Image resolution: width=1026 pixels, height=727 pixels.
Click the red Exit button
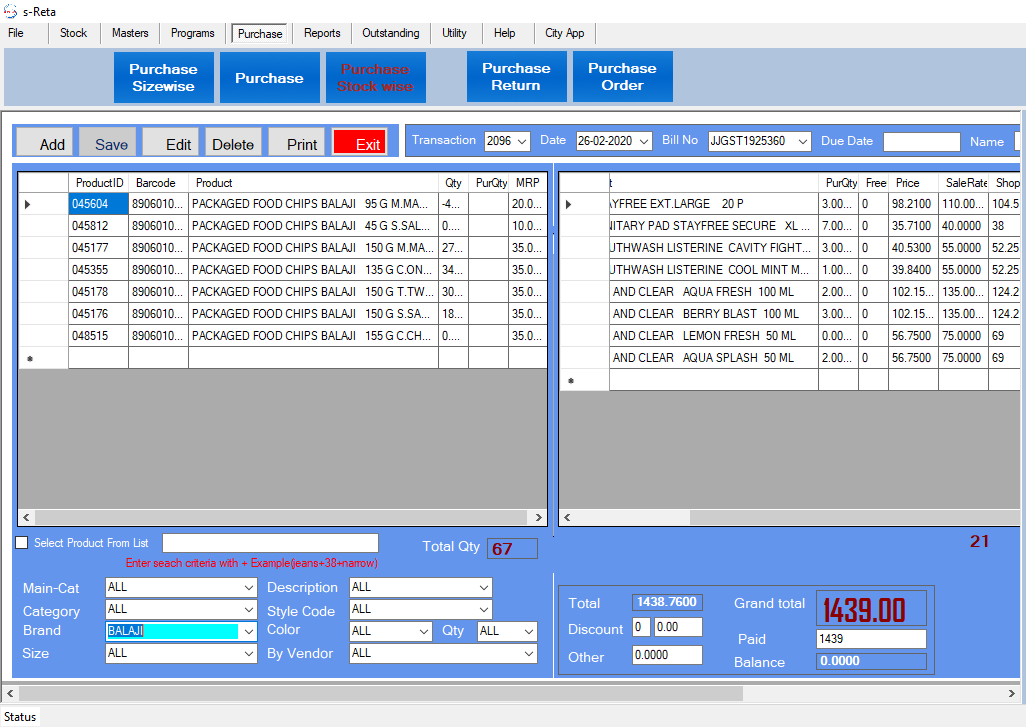[x=360, y=143]
